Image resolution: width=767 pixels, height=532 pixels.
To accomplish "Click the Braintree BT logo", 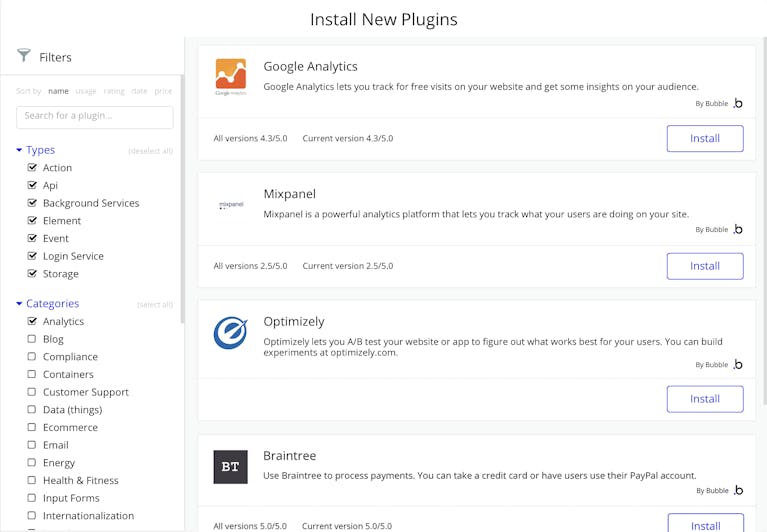I will tap(230, 467).
